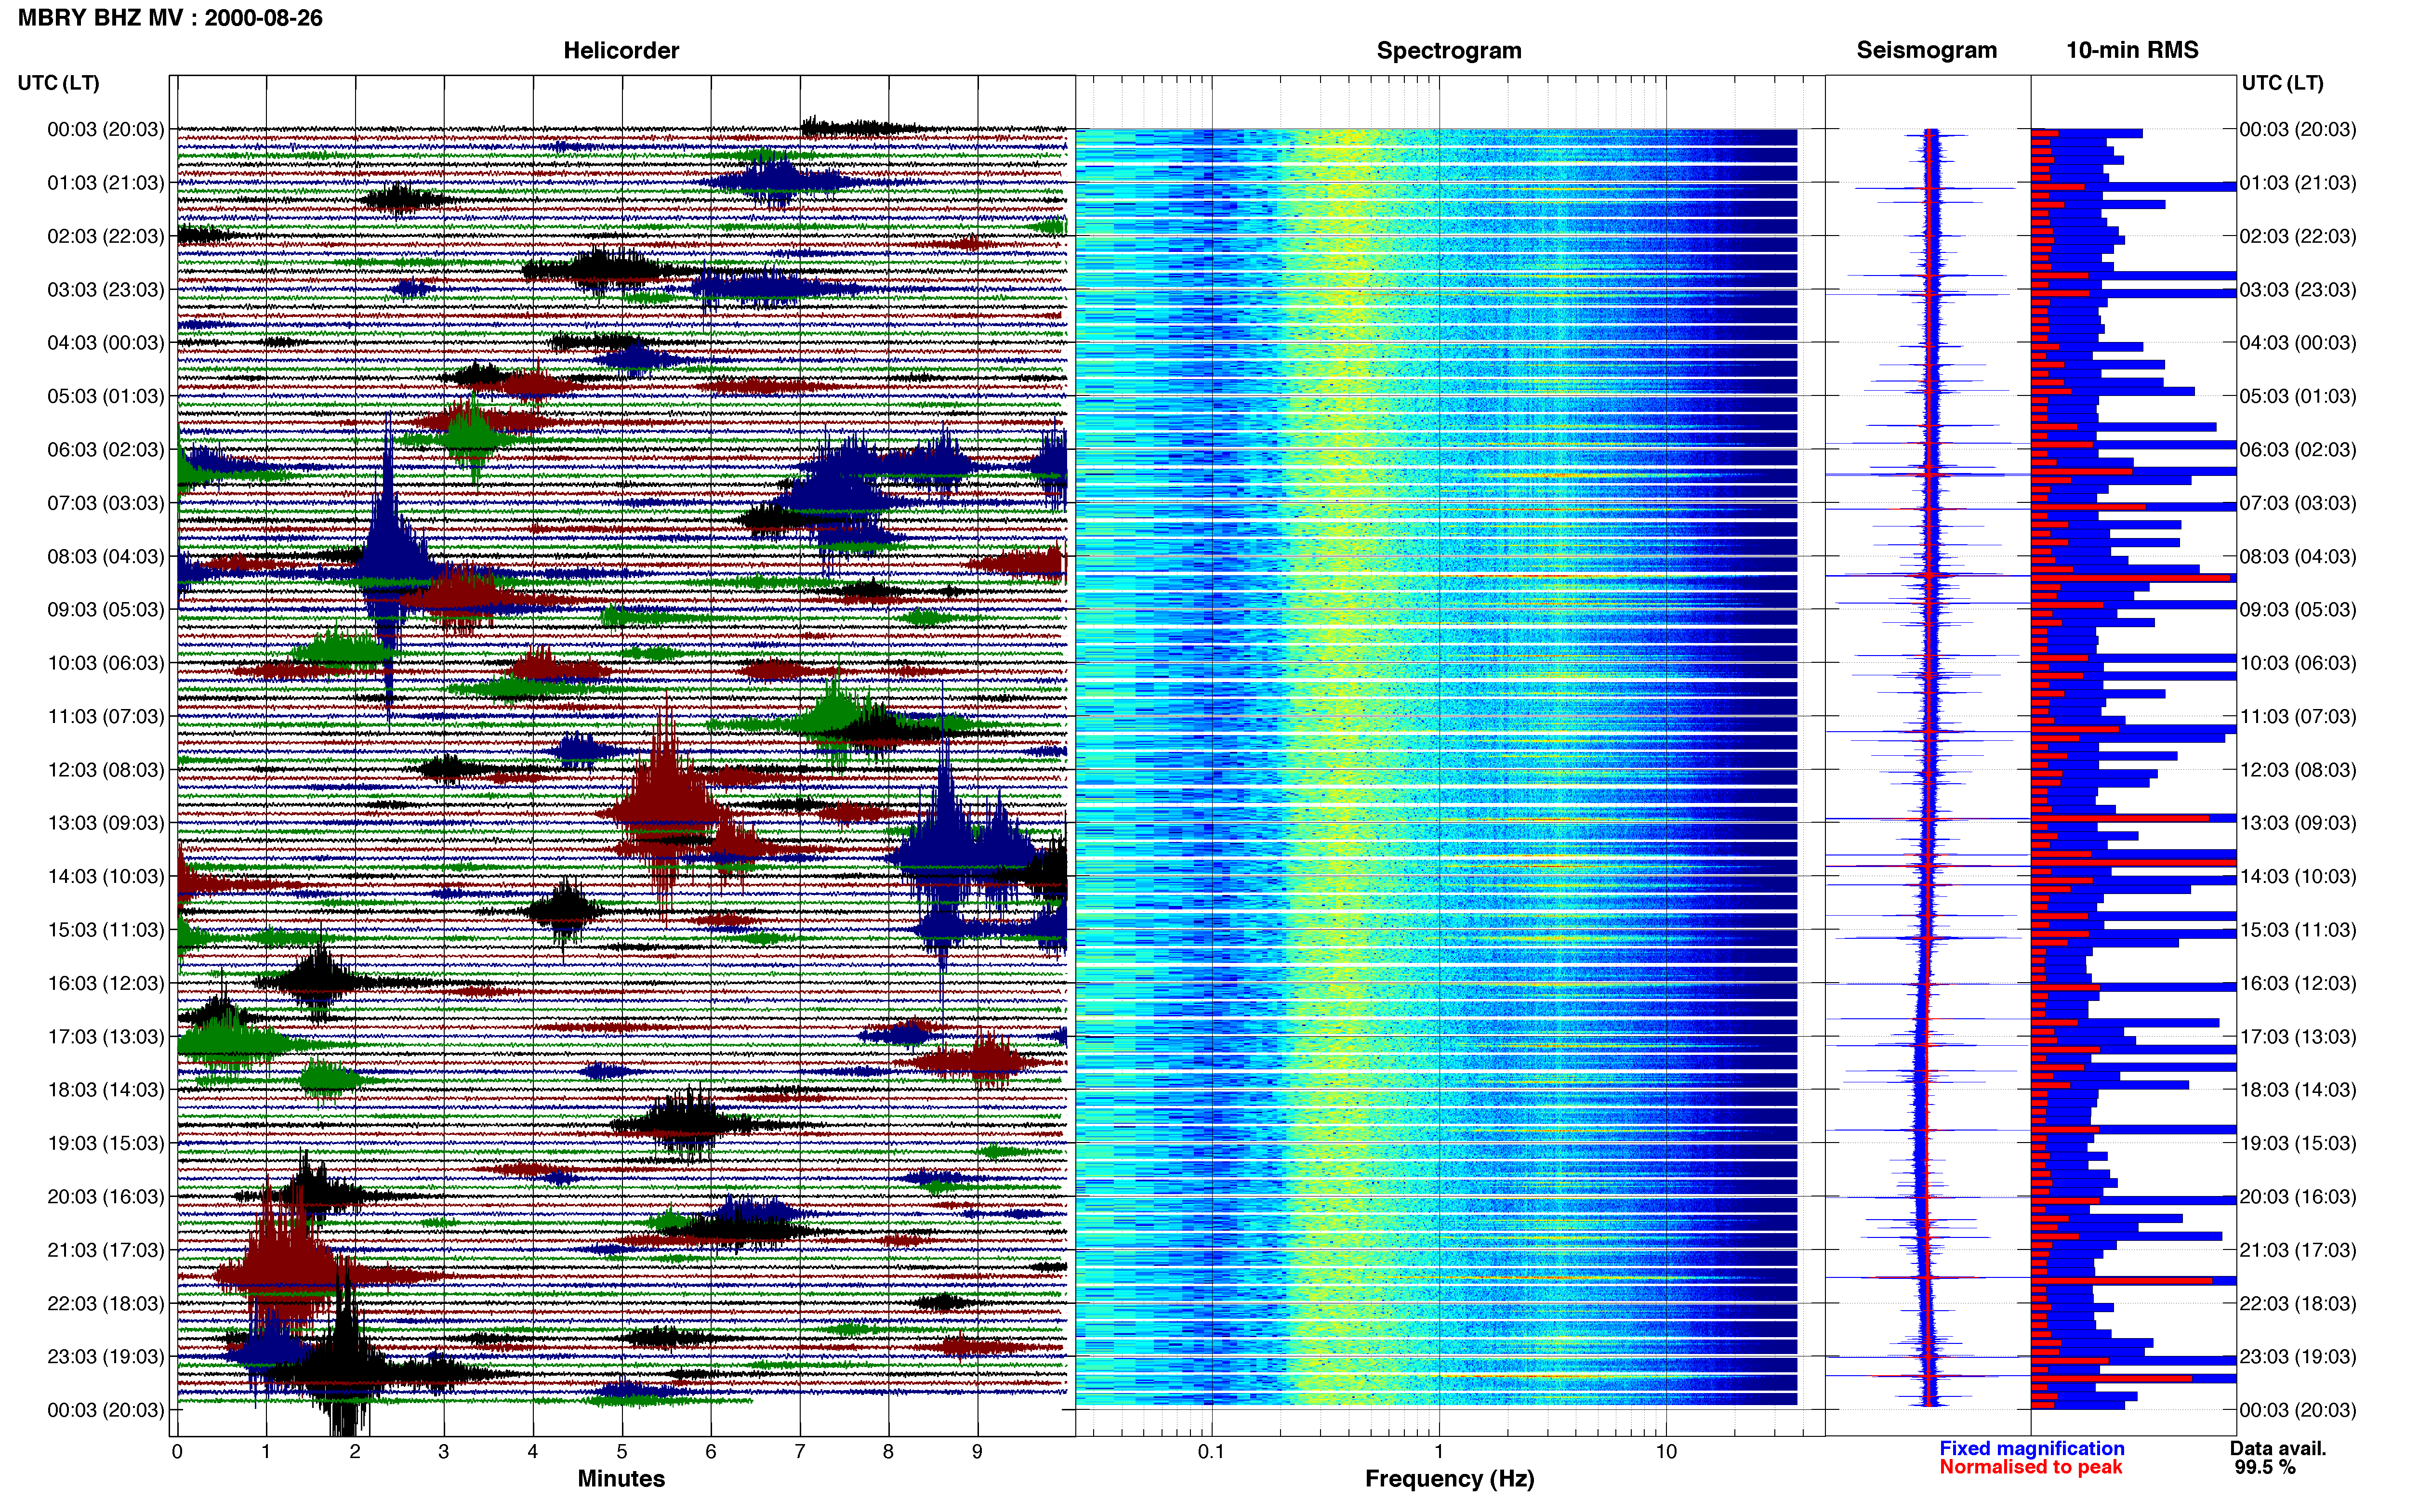2418x1512 pixels.
Task: Click the right 'UTC (LT)' axis label
Action: click(2282, 83)
